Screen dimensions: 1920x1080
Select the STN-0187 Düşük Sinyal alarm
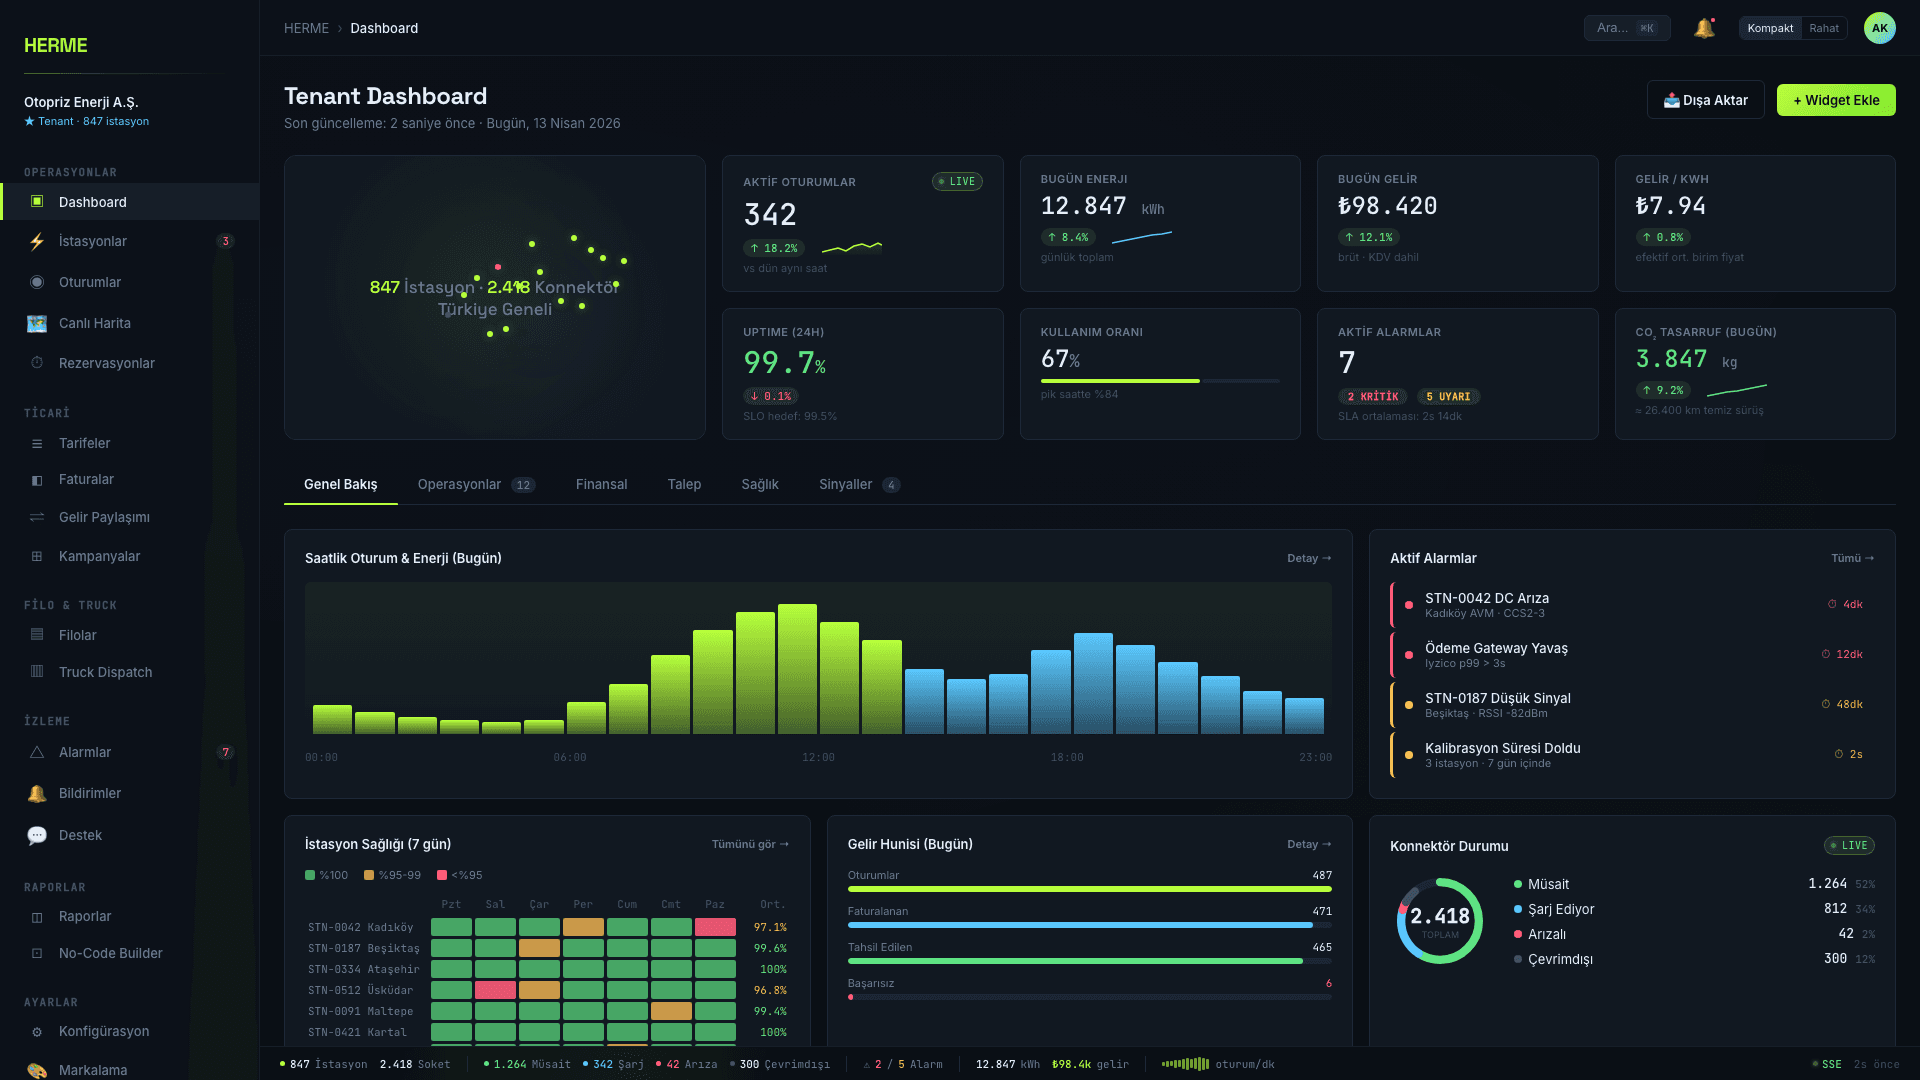(x=1632, y=705)
